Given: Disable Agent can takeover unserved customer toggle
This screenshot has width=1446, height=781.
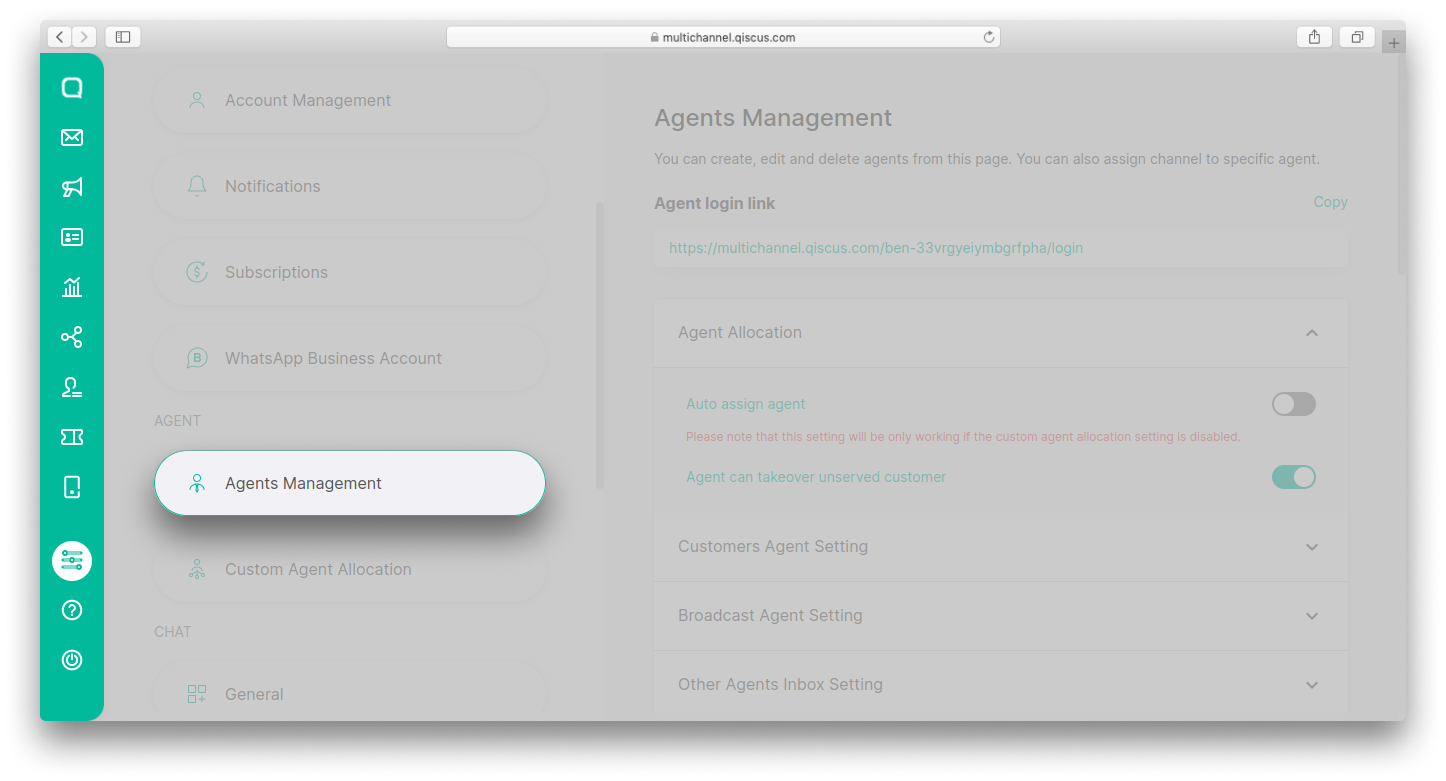Looking at the screenshot, I should (1294, 477).
